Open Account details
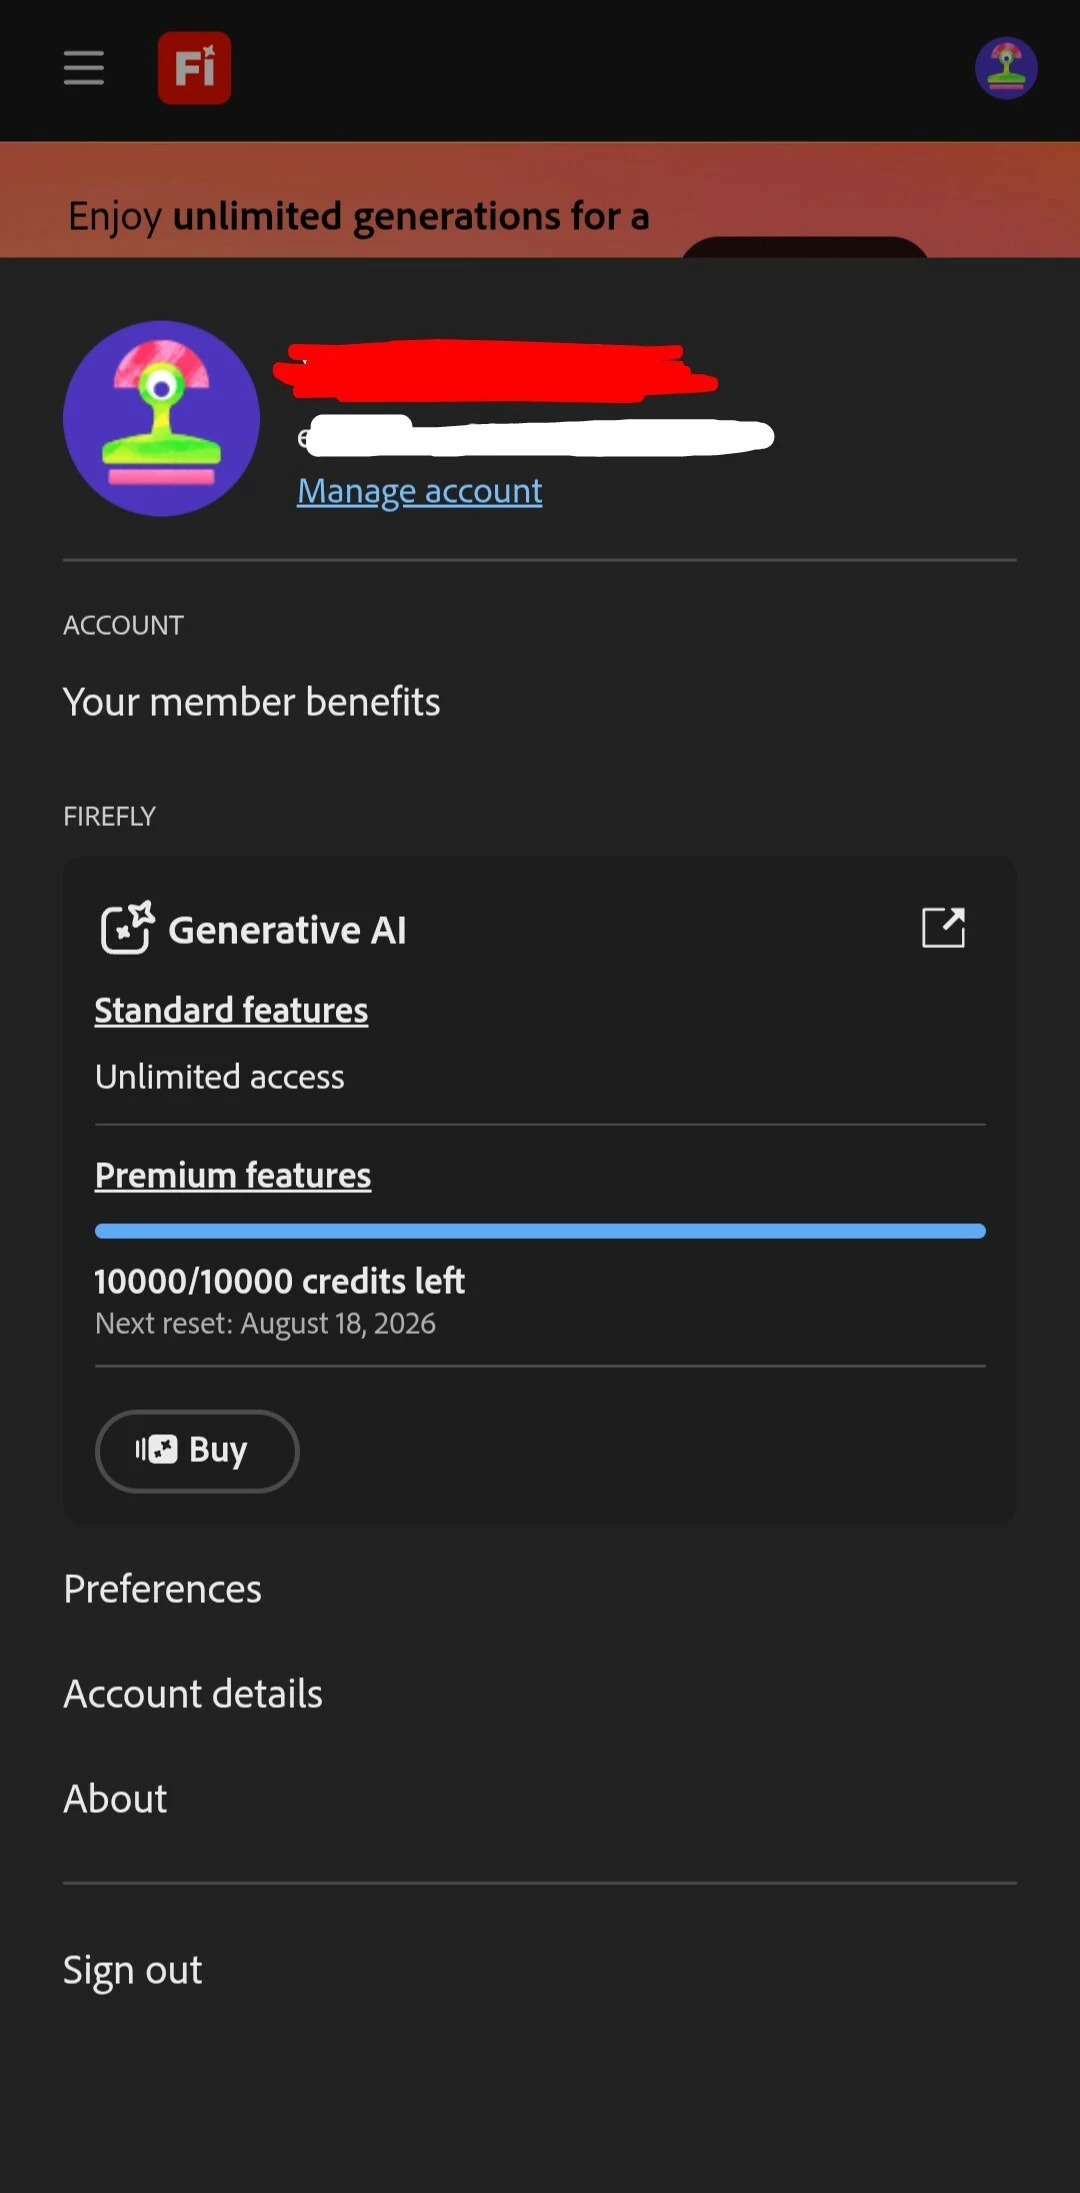The width and height of the screenshot is (1080, 2193). [x=193, y=1694]
